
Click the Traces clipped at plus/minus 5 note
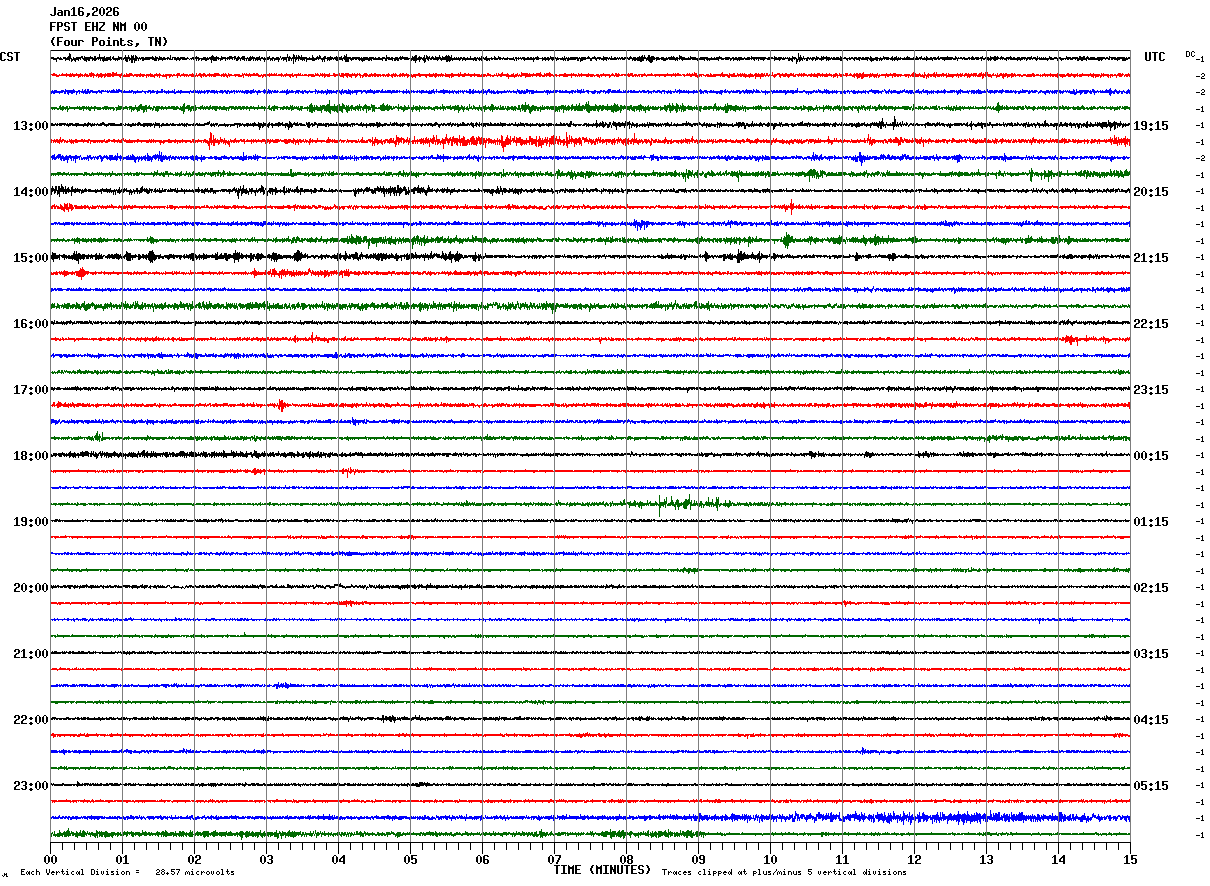pyautogui.click(x=784, y=873)
